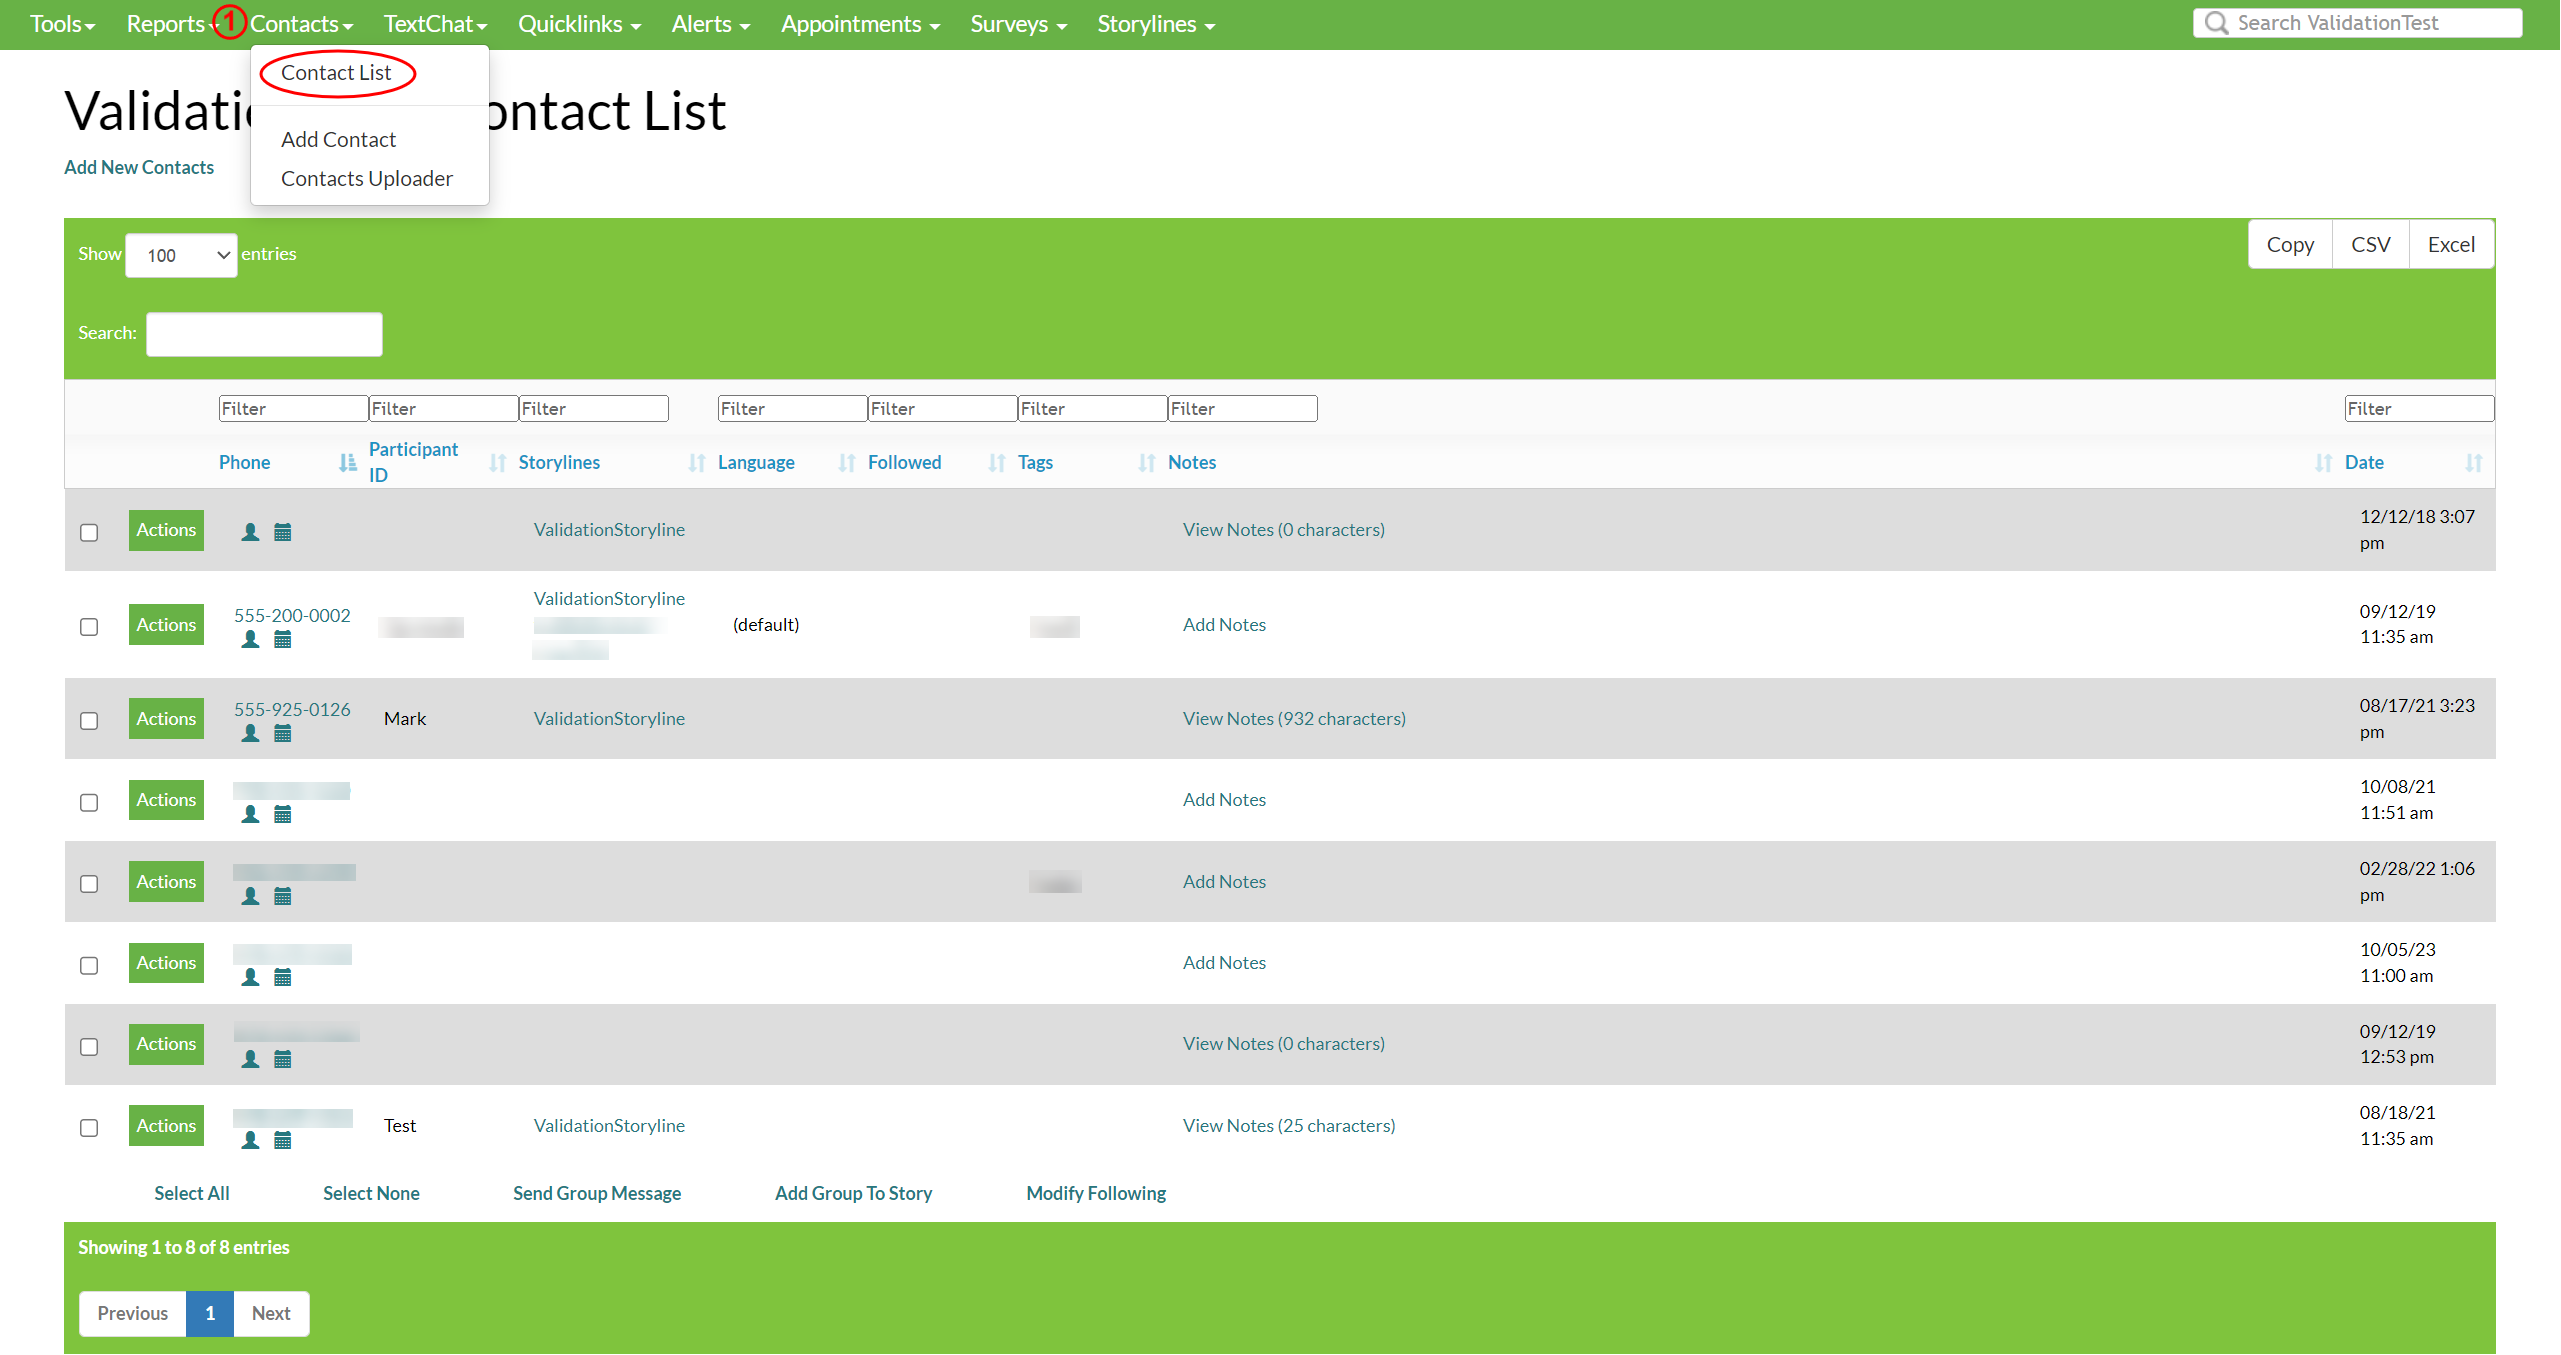Select Add Contact from Contacts menu
This screenshot has width=2561, height=1355.
point(338,140)
